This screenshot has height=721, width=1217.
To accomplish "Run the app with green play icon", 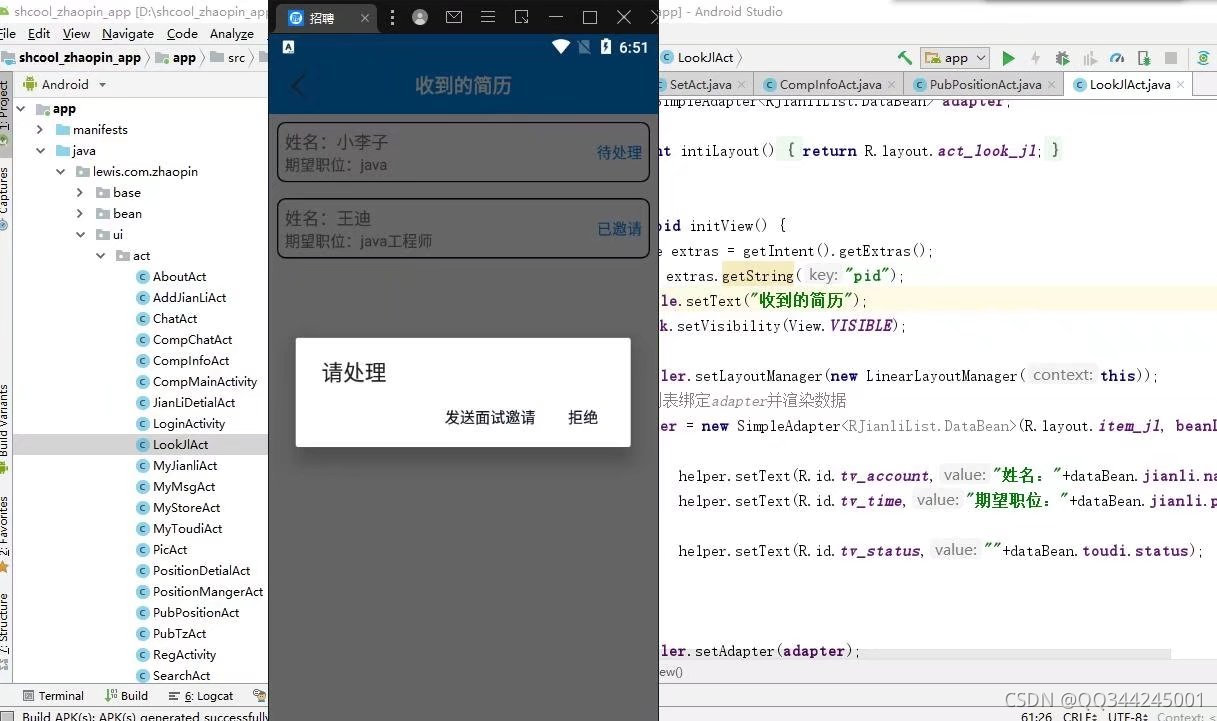I will pos(1009,58).
